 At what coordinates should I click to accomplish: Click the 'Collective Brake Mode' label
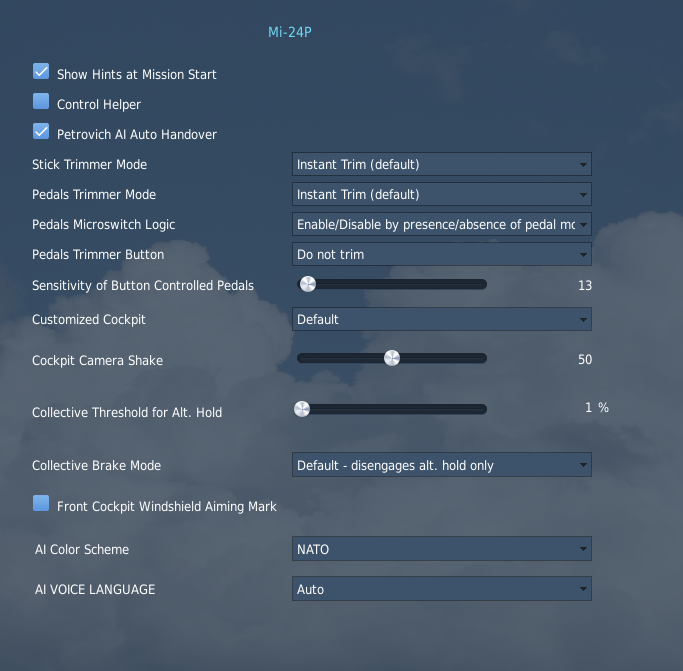(96, 466)
